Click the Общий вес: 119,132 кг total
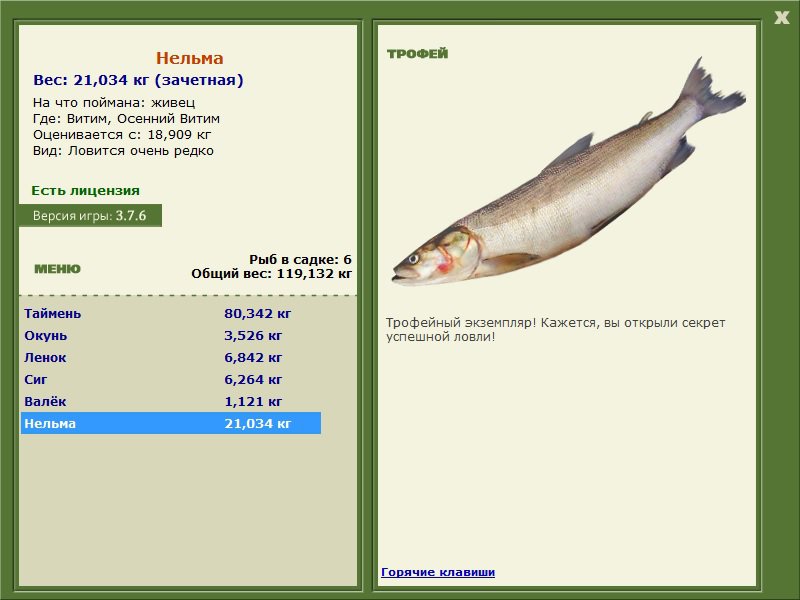Image resolution: width=800 pixels, height=600 pixels. pyautogui.click(x=271, y=273)
